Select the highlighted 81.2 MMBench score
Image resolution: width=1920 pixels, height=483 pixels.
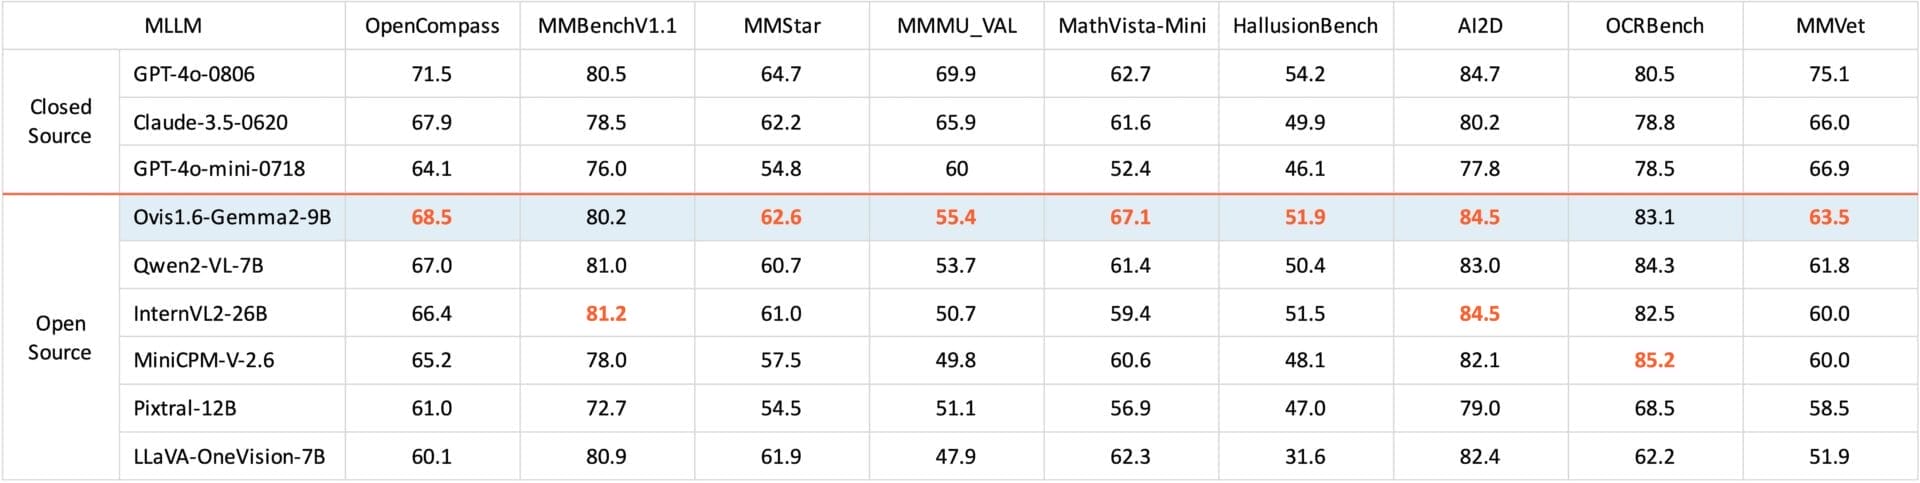tap(606, 313)
